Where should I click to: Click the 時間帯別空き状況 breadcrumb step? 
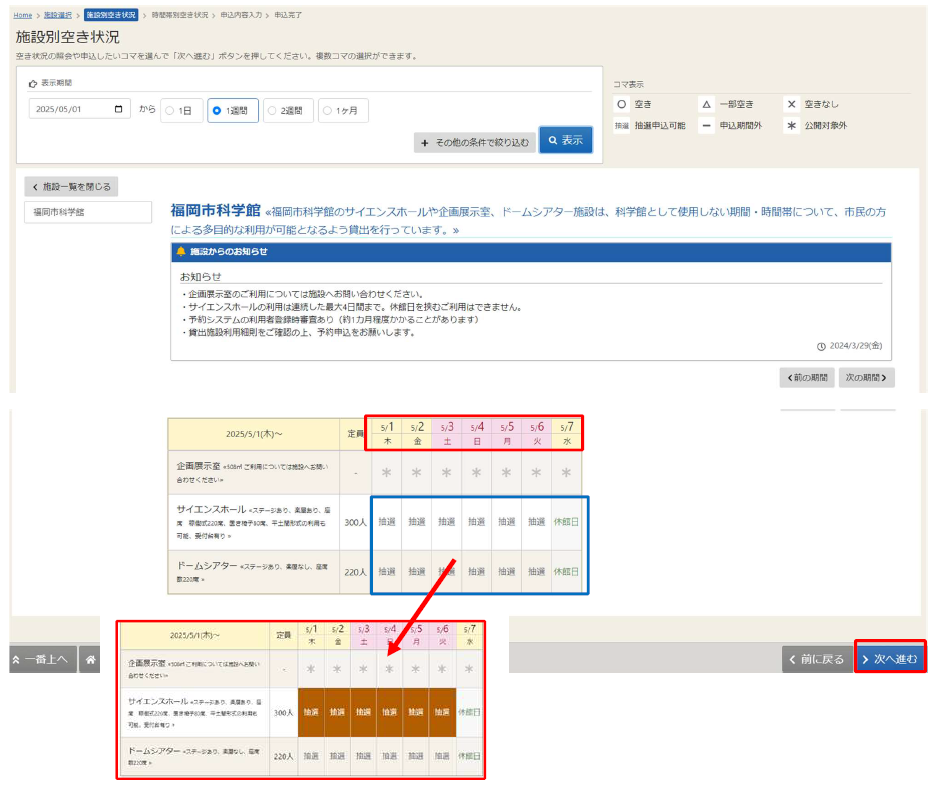pyautogui.click(x=179, y=15)
